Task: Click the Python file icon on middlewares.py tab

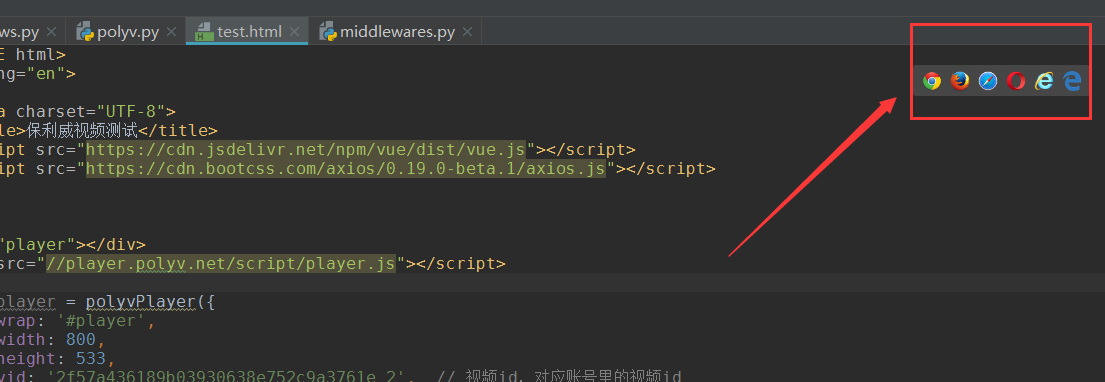Action: click(327, 32)
